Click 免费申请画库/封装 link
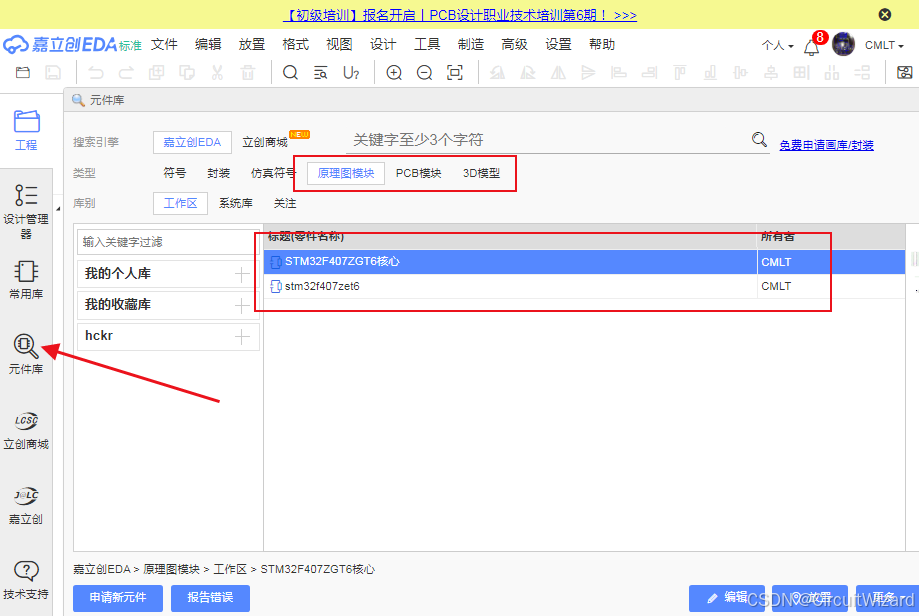 (x=826, y=145)
